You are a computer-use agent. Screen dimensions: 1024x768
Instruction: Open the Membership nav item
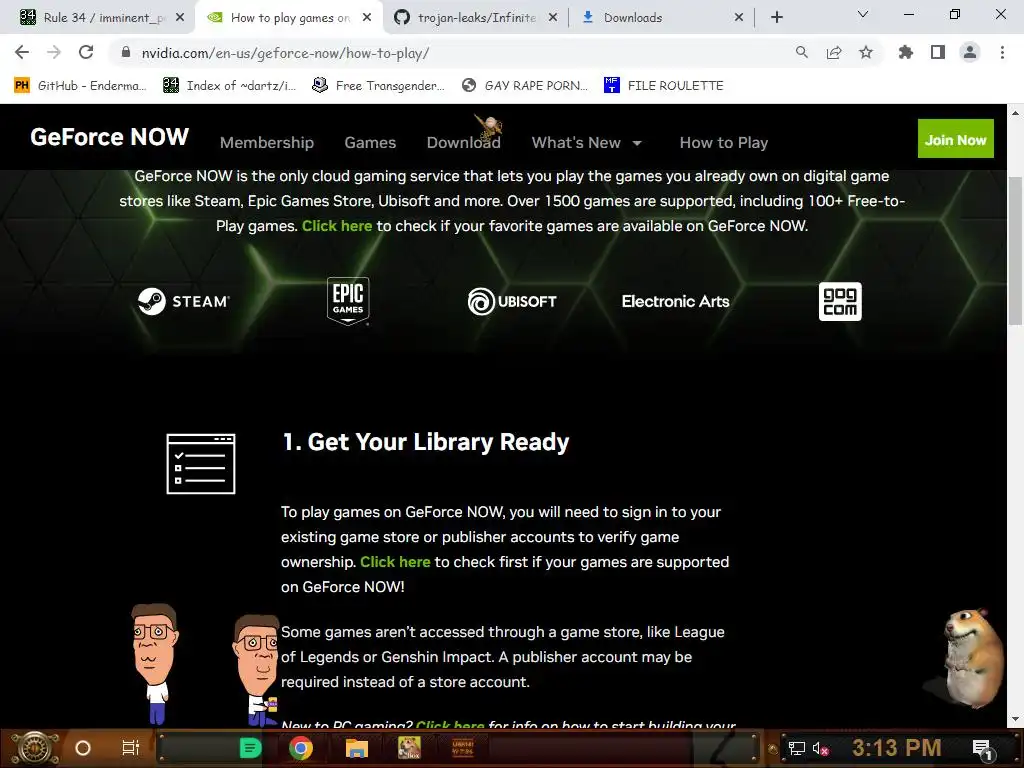[266, 142]
